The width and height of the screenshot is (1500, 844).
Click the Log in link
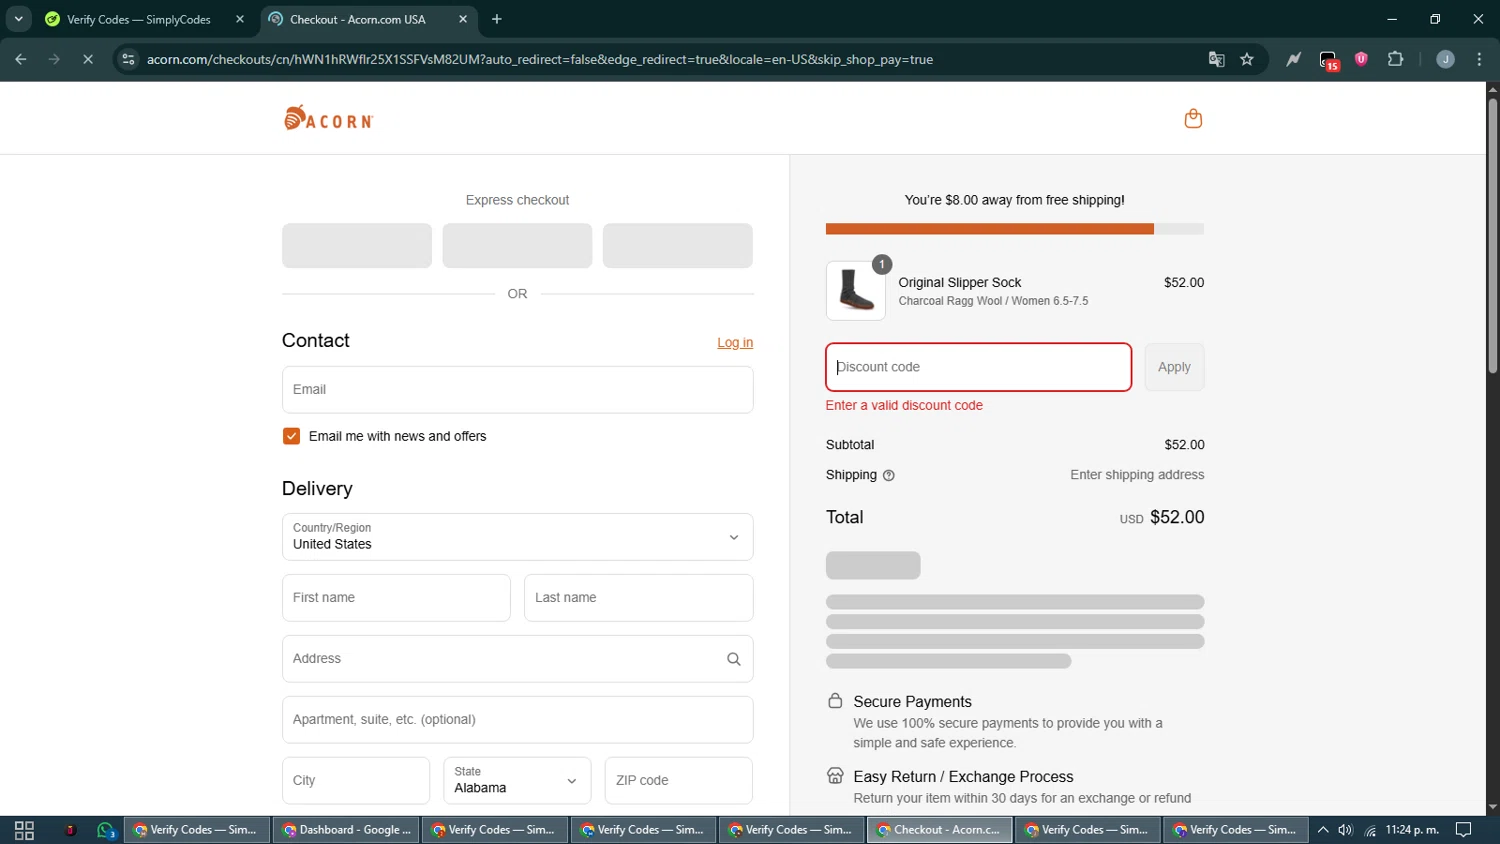pos(735,343)
